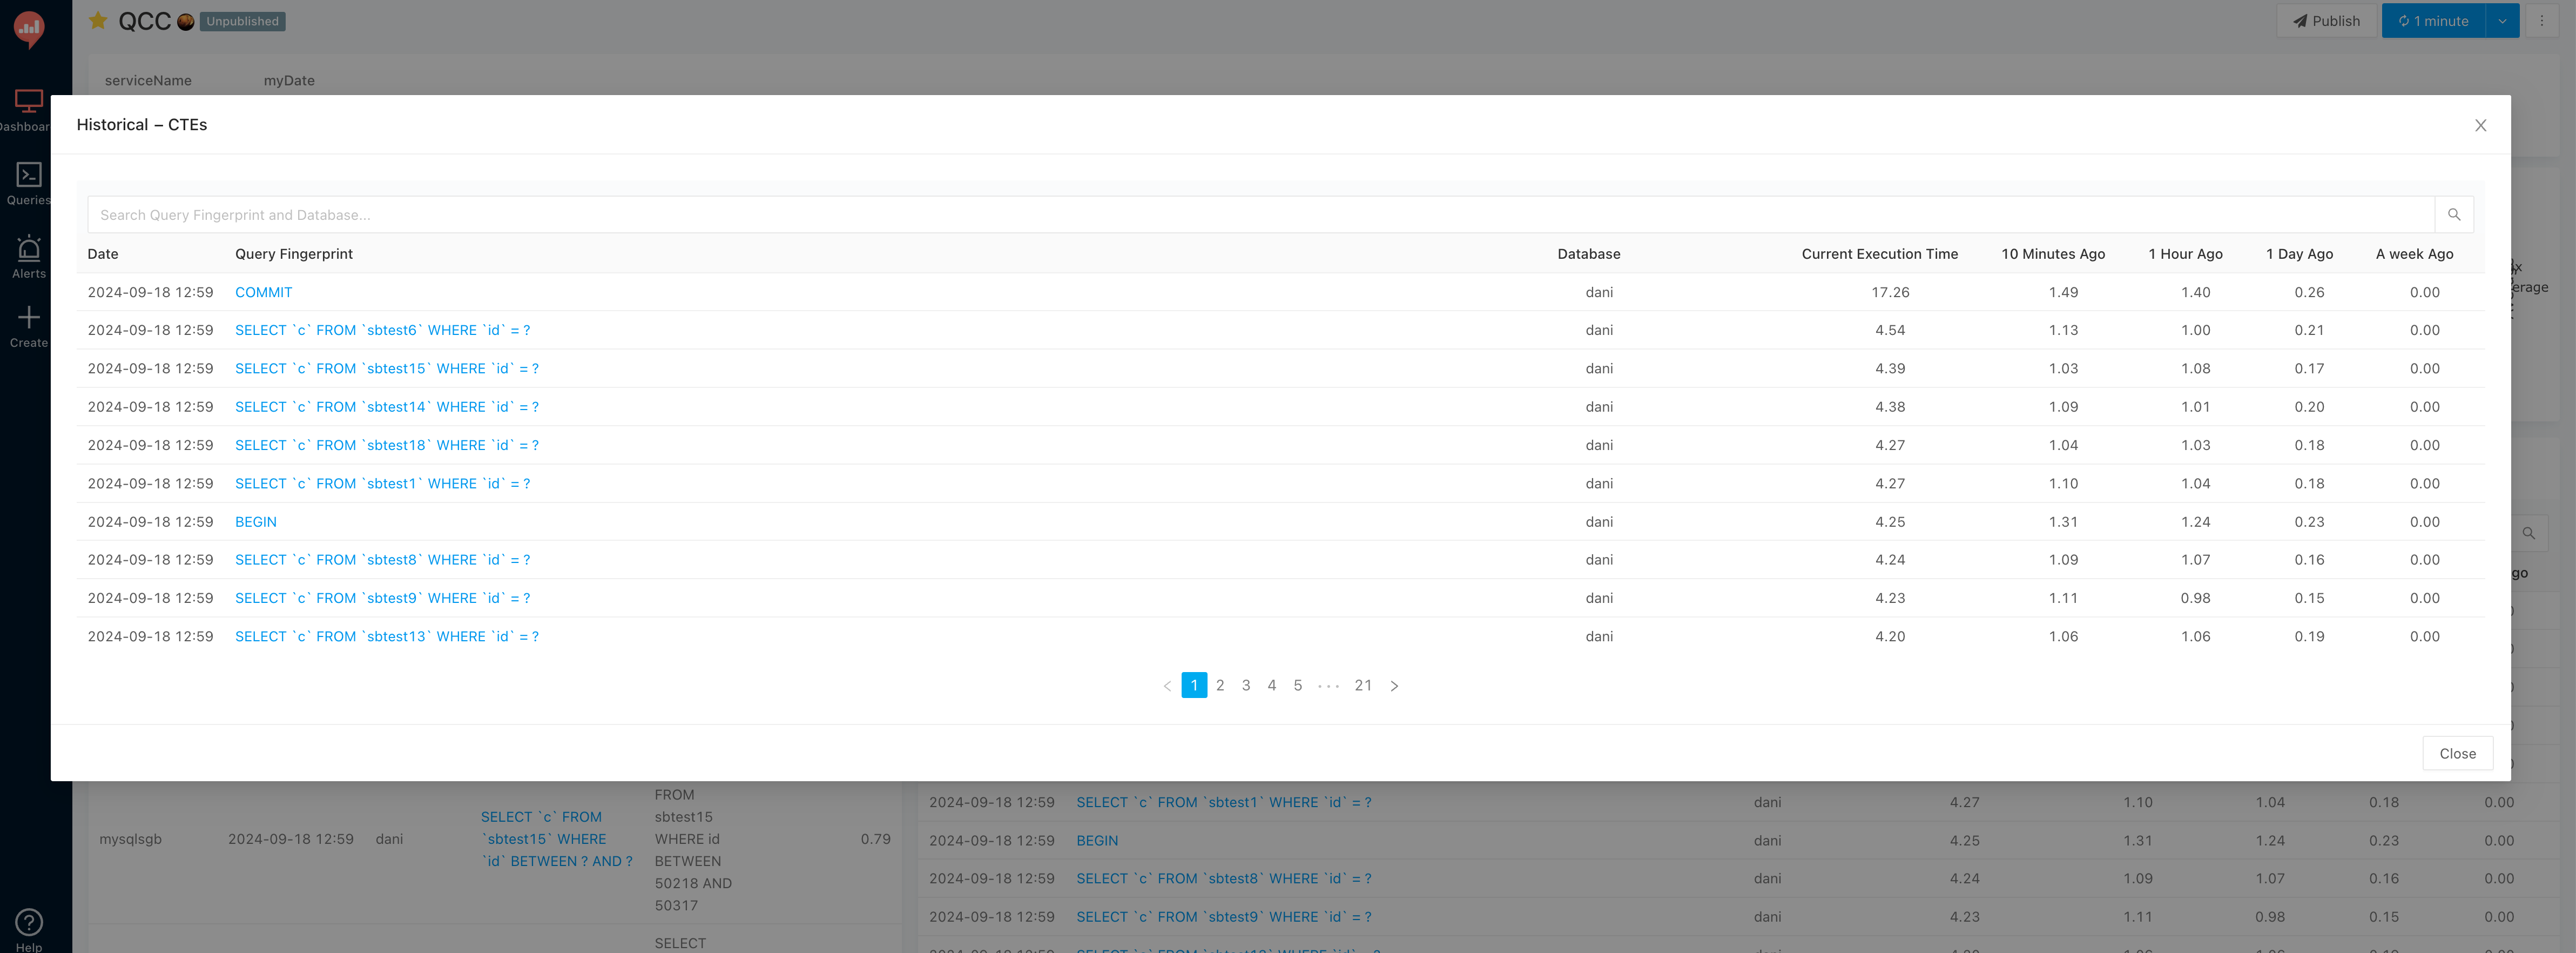
Task: Click the background widget search icon
Action: [x=2528, y=533]
